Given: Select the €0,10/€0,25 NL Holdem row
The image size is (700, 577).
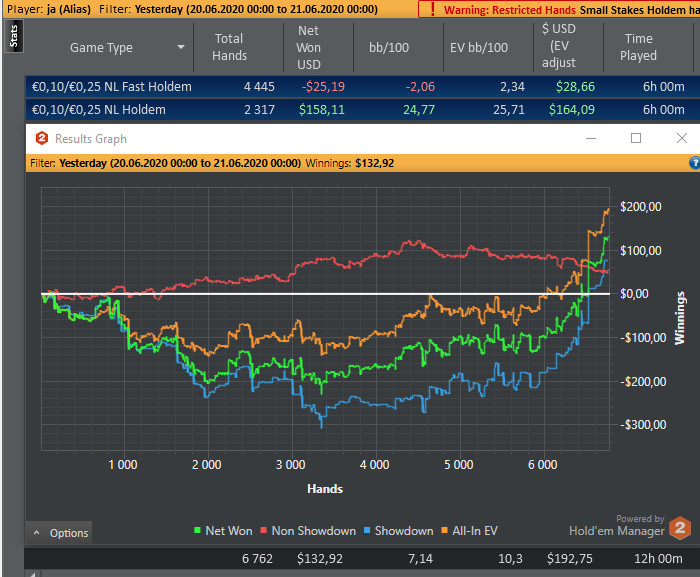Looking at the screenshot, I should point(362,109).
